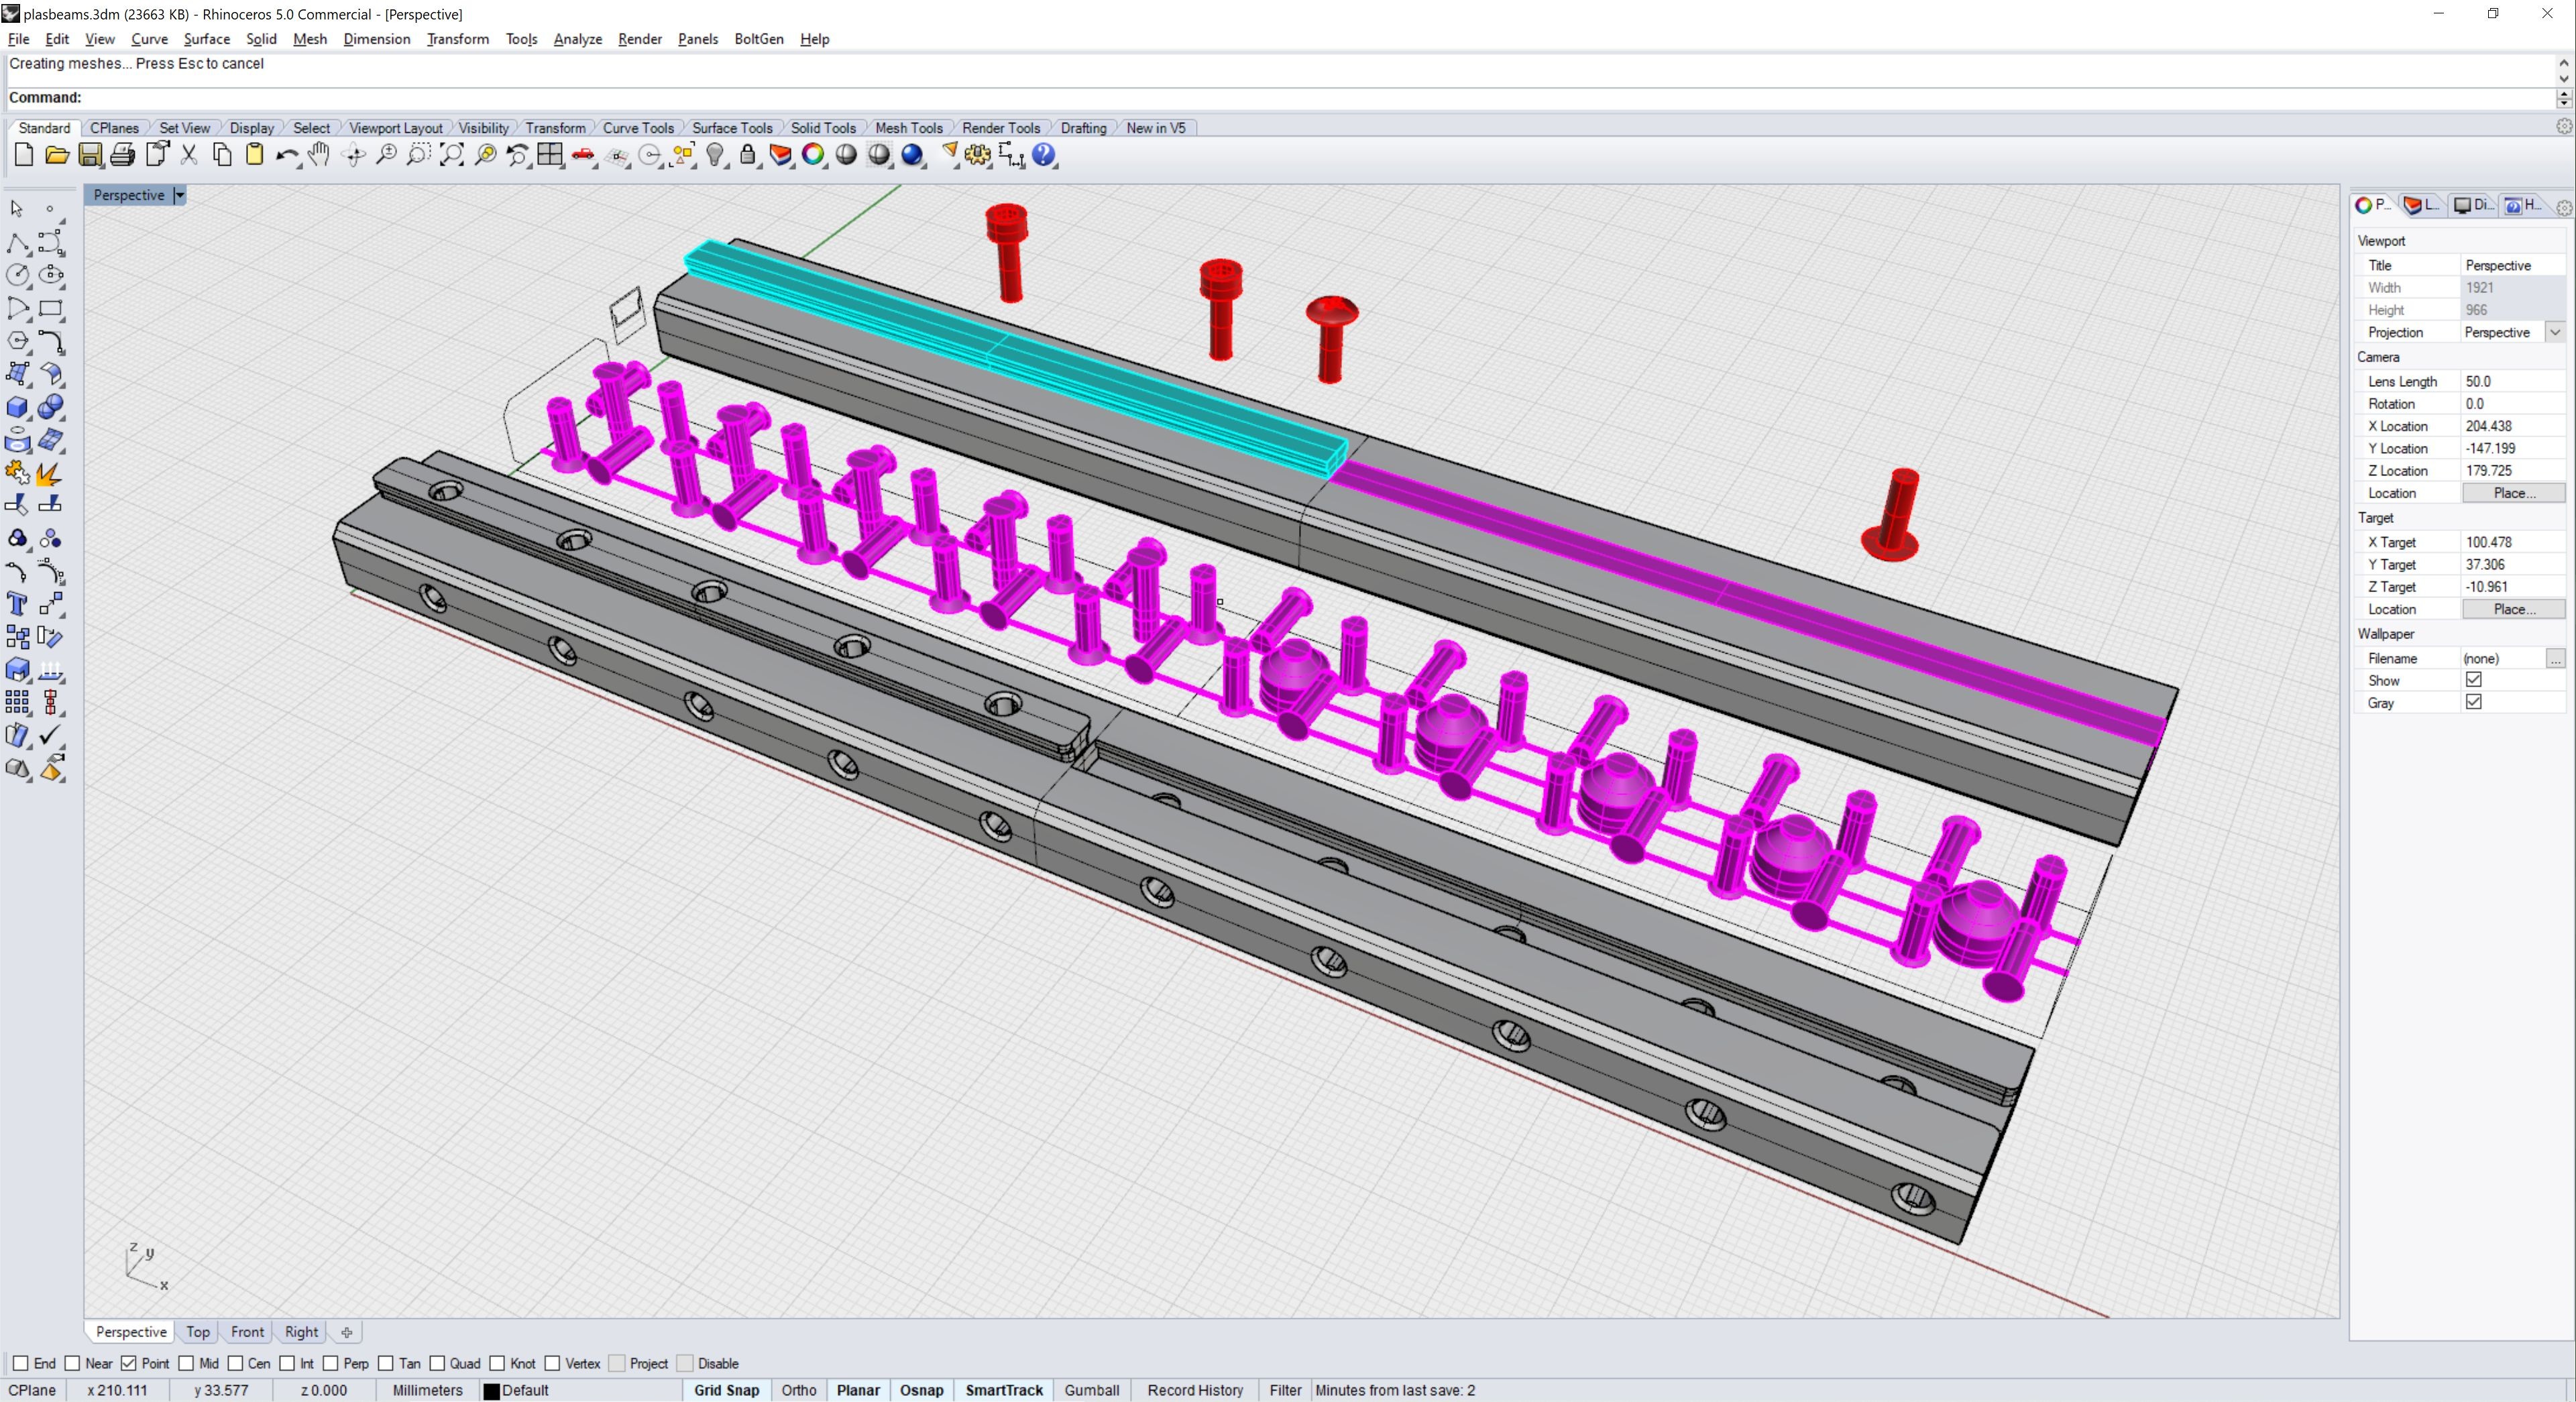Toggle Gumball in status bar
This screenshot has height=1402, width=2576.
click(1092, 1390)
